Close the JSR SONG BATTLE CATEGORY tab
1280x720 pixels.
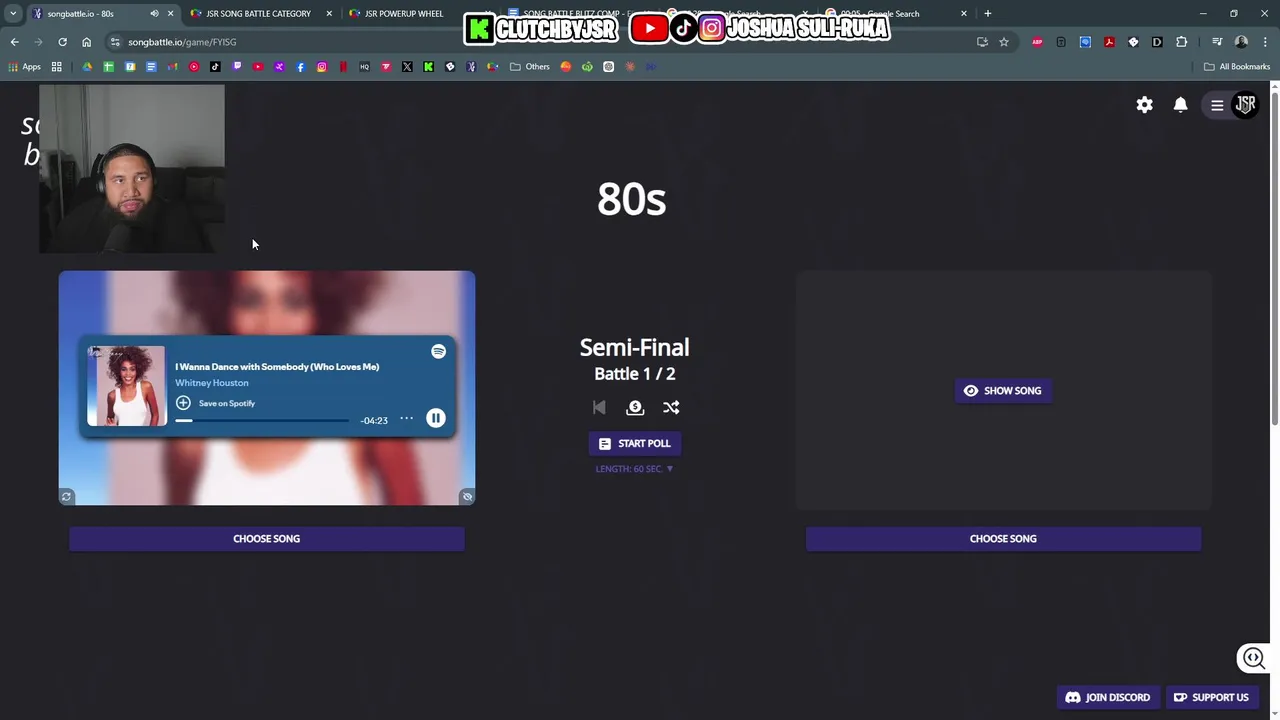coord(329,14)
